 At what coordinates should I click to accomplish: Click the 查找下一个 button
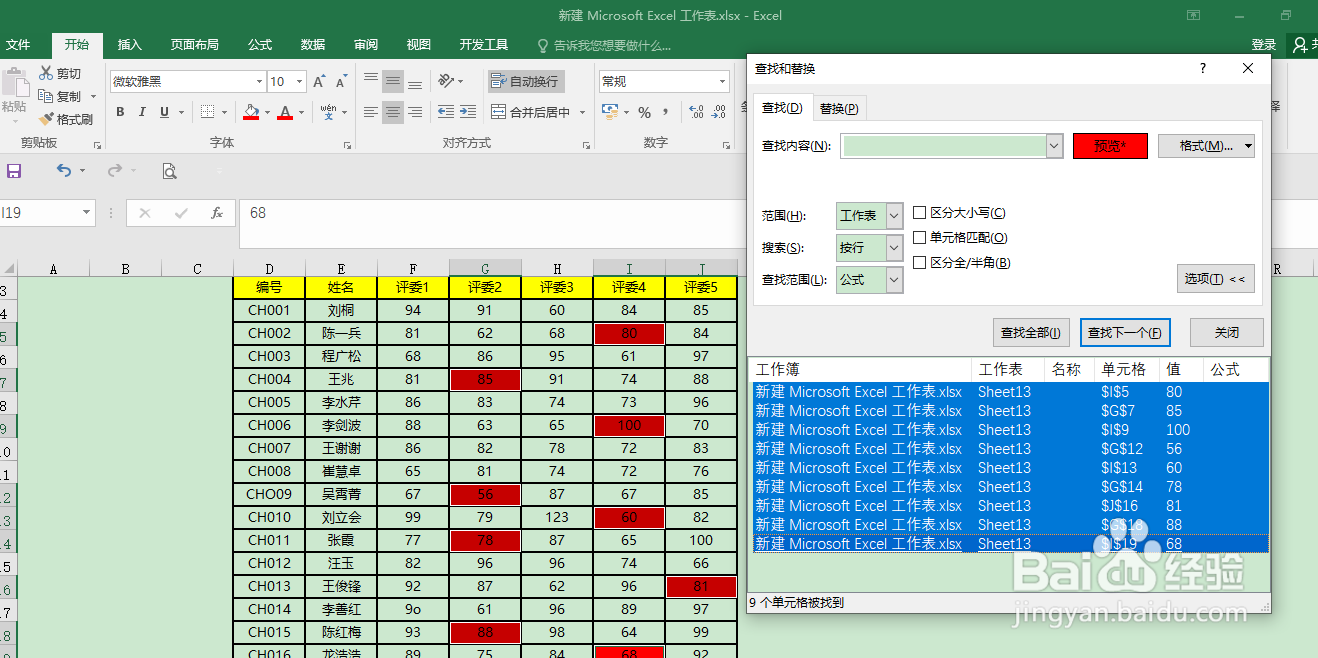tap(1124, 332)
